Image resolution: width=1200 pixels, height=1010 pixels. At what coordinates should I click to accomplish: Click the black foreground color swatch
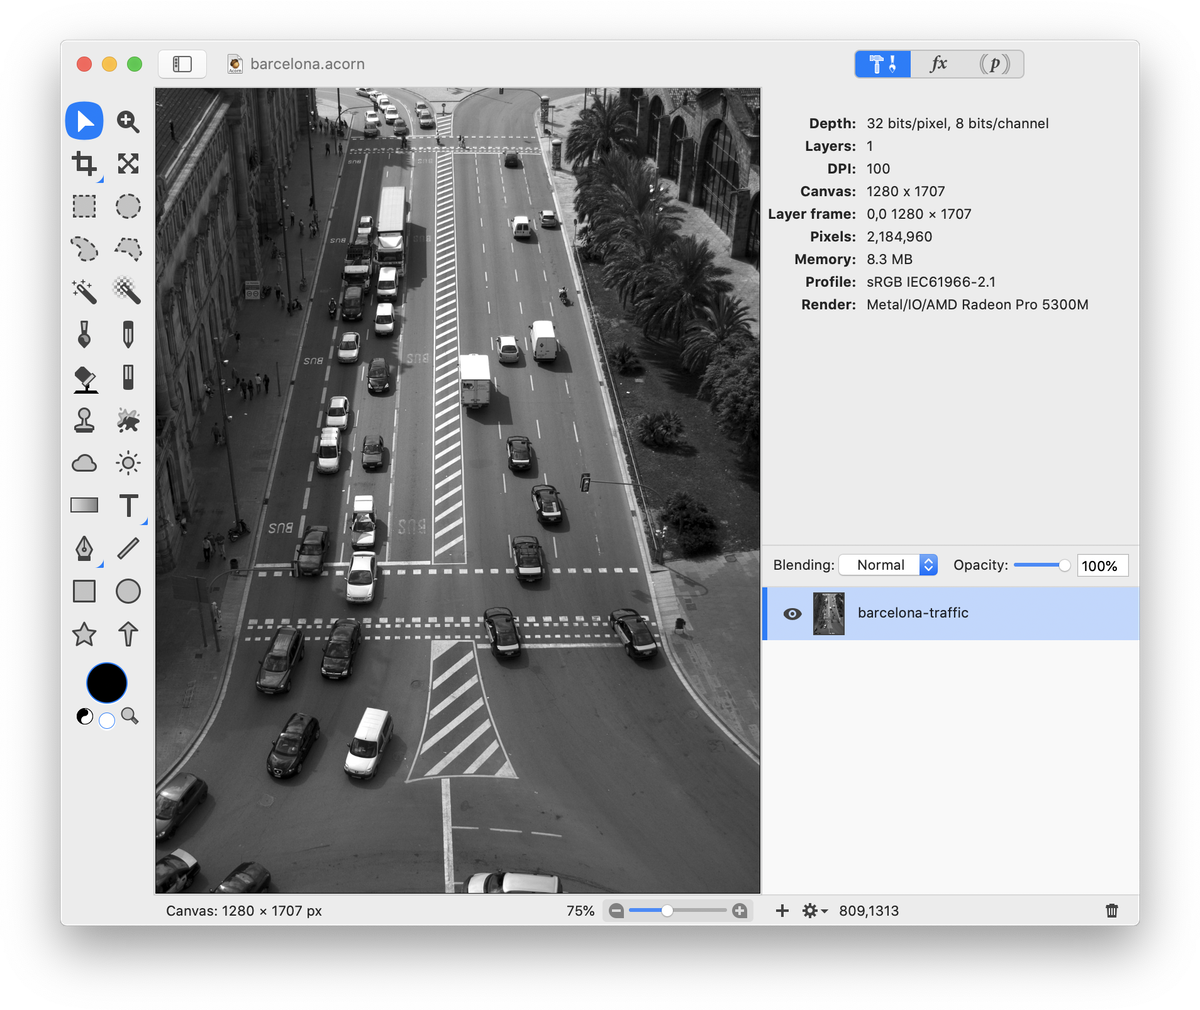106,683
